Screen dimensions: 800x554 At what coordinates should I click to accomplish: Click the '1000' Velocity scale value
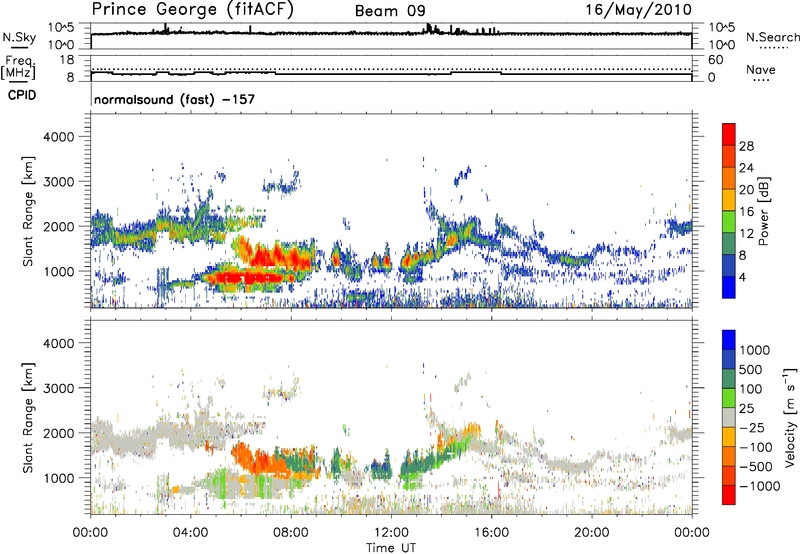[x=755, y=350]
